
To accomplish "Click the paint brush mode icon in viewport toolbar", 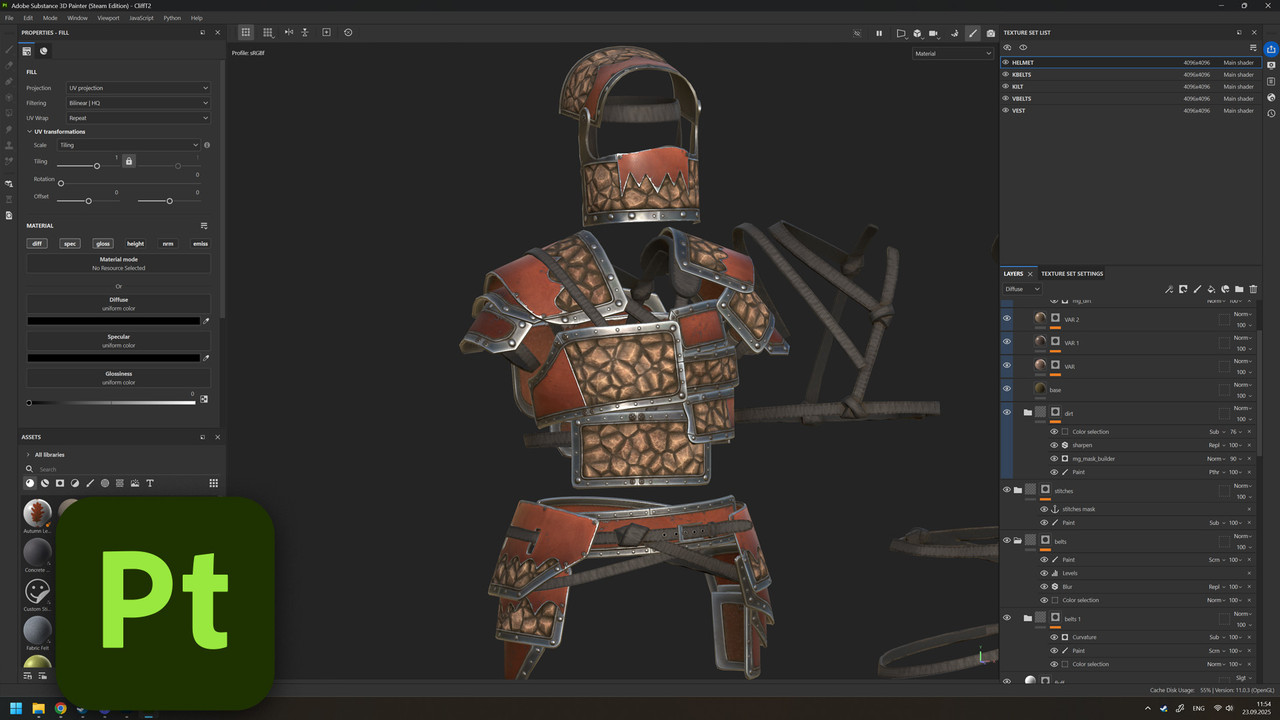I will pyautogui.click(x=972, y=33).
